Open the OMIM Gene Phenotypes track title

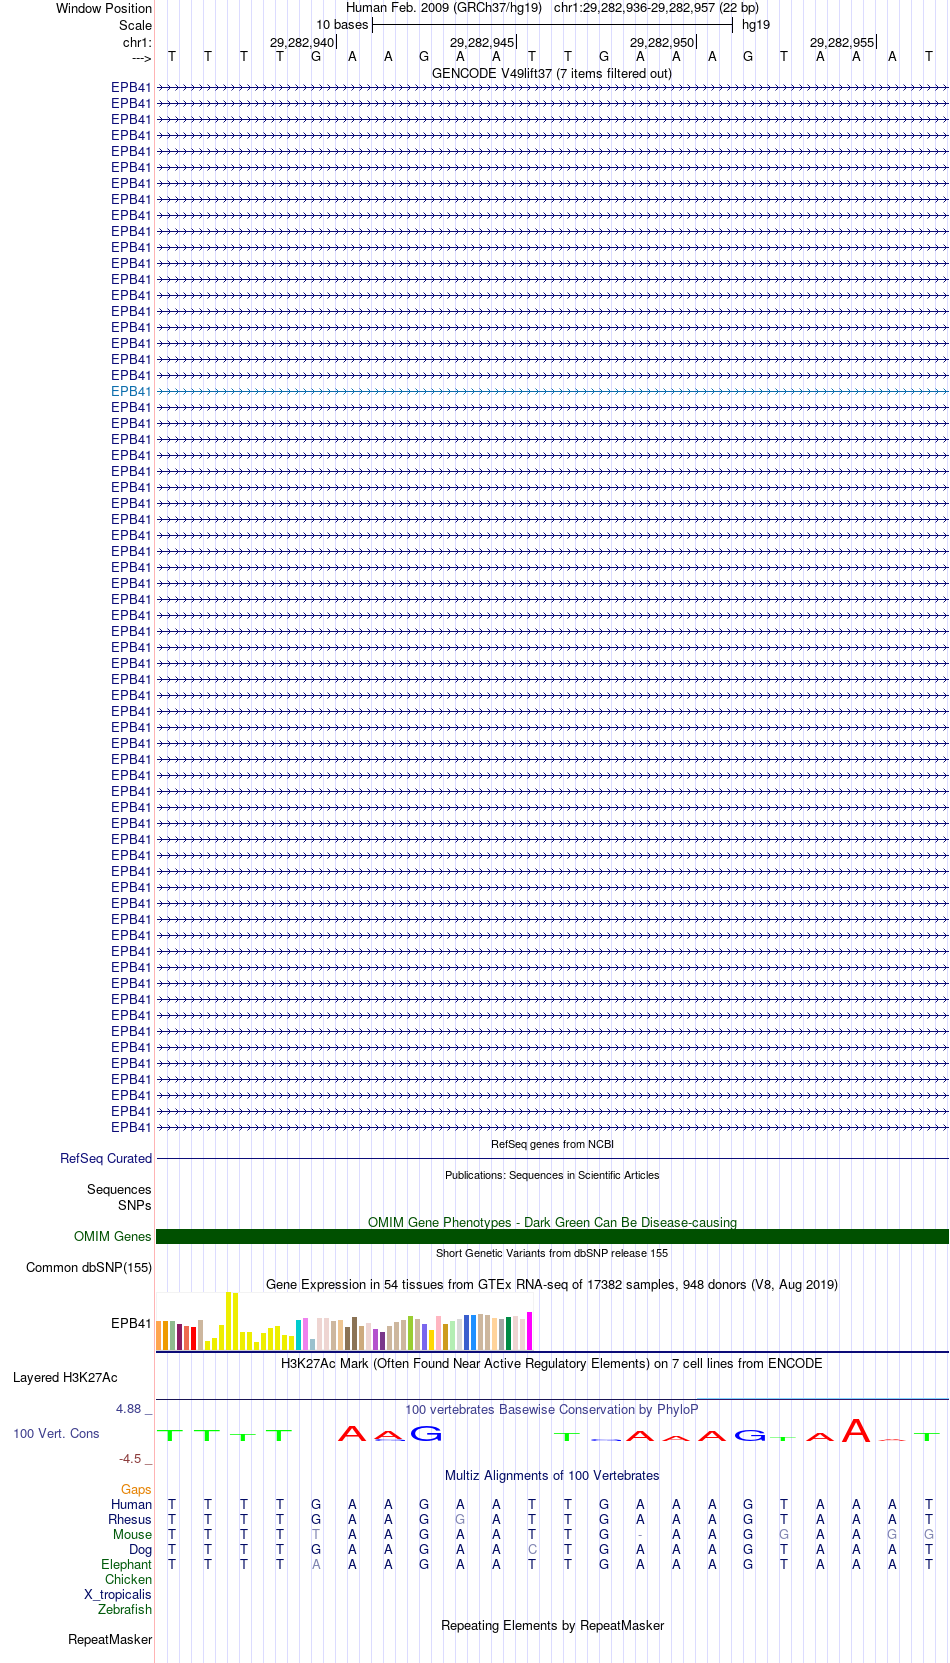(x=552, y=1222)
